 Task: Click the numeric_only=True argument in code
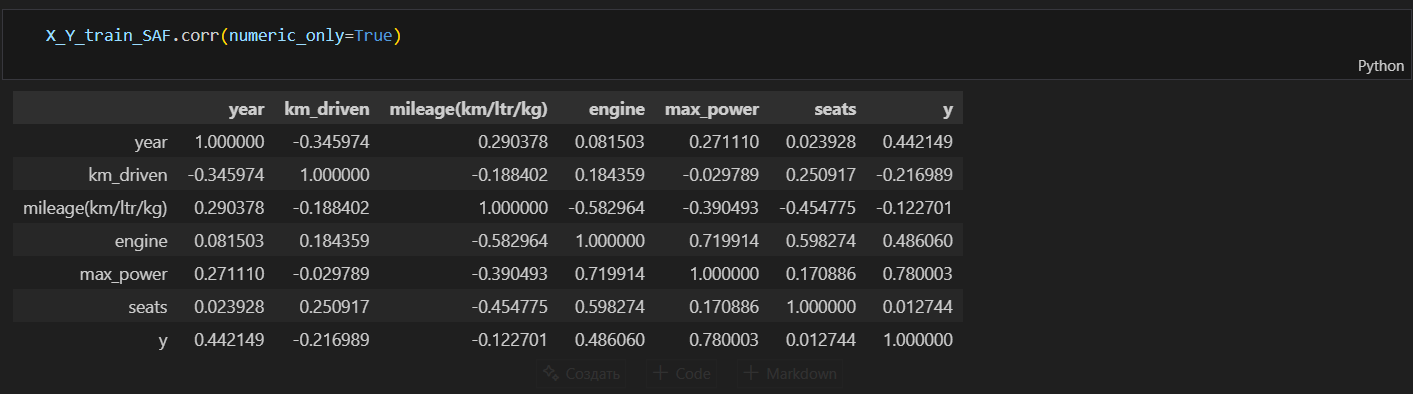[310, 36]
